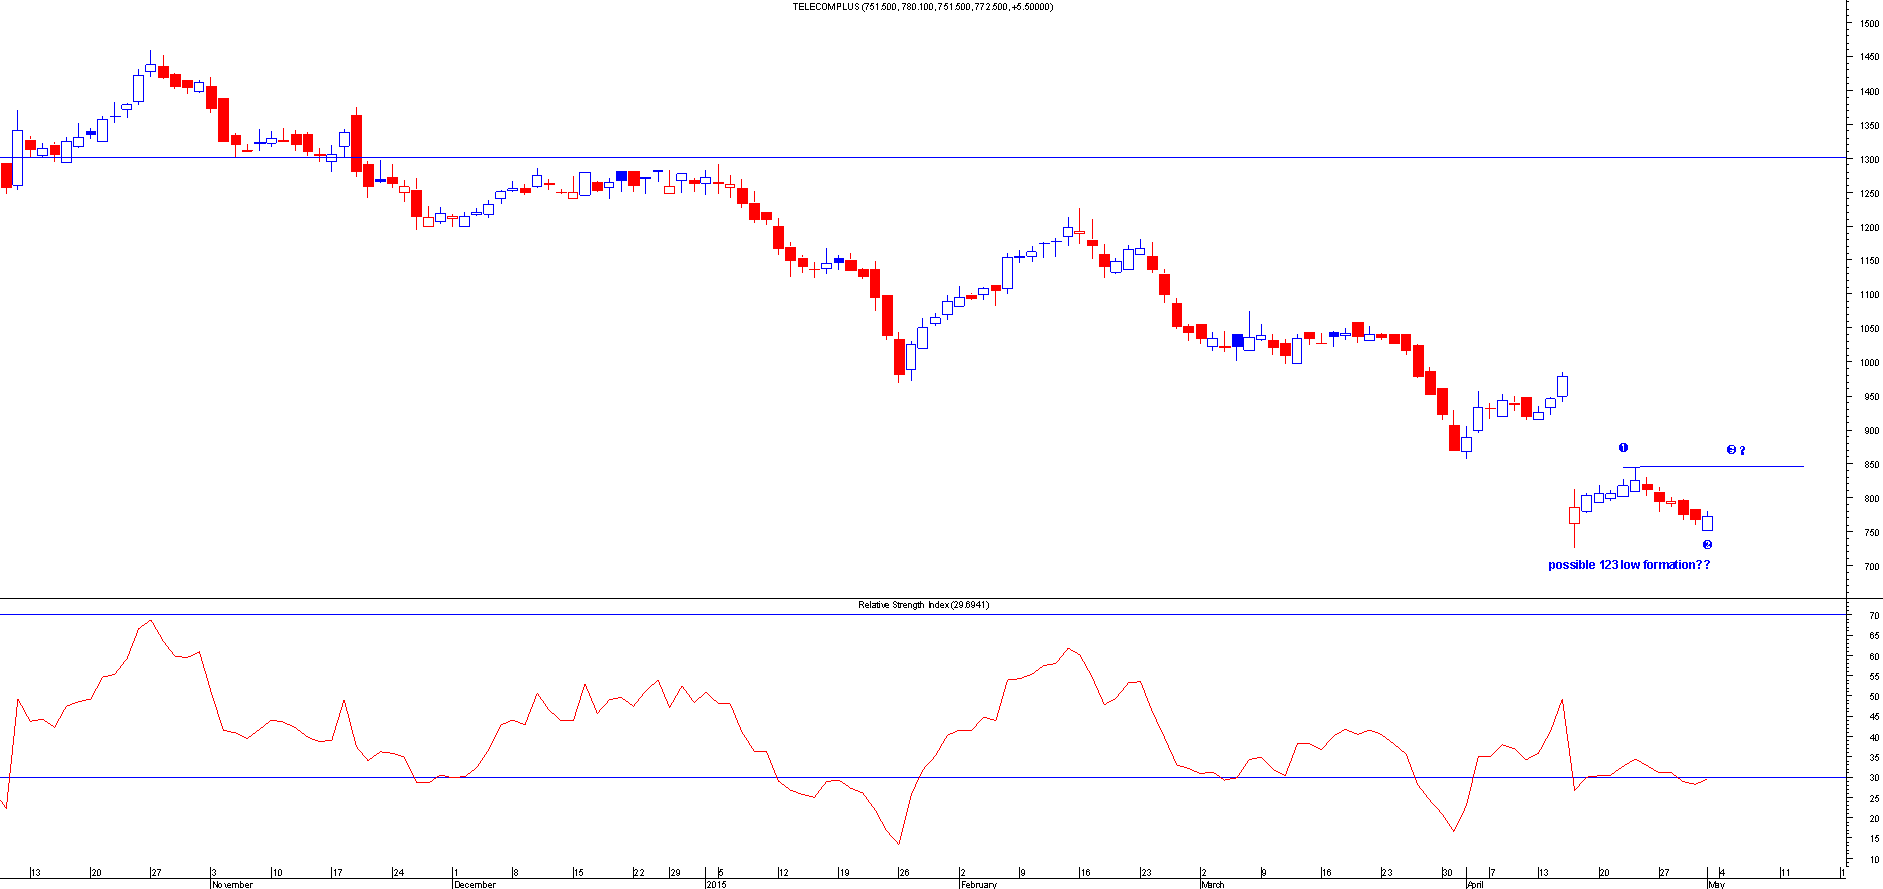The height and width of the screenshot is (889, 1883).
Task: Click the 1500 price axis label
Action: click(x=1868, y=24)
